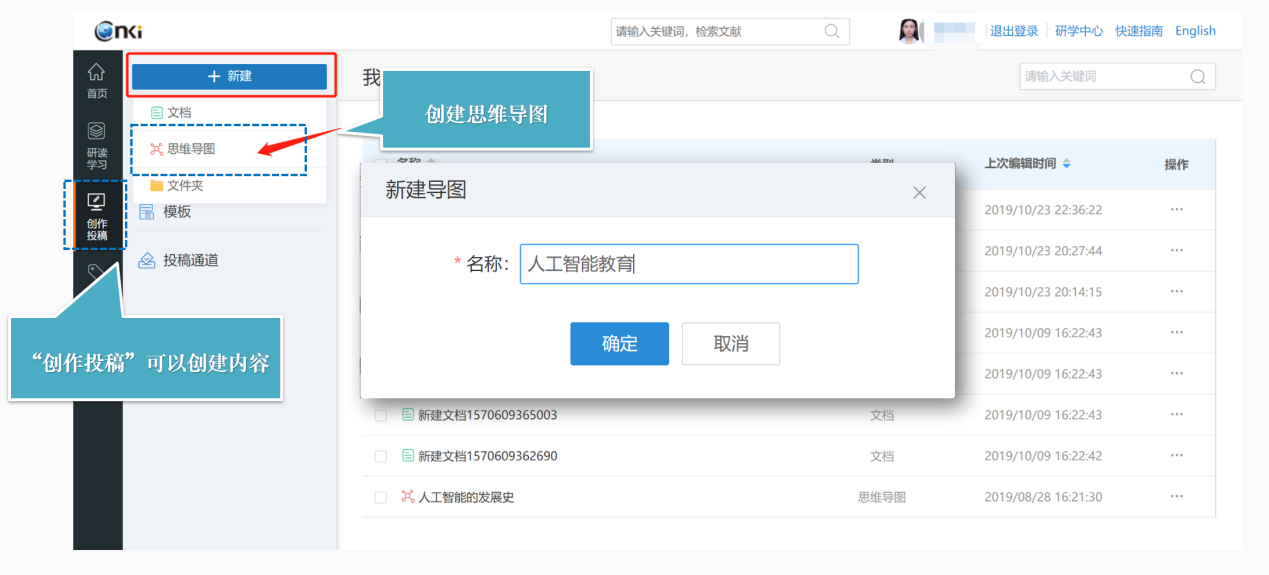
Task: Click the 名称 text field in dialog
Action: click(689, 264)
